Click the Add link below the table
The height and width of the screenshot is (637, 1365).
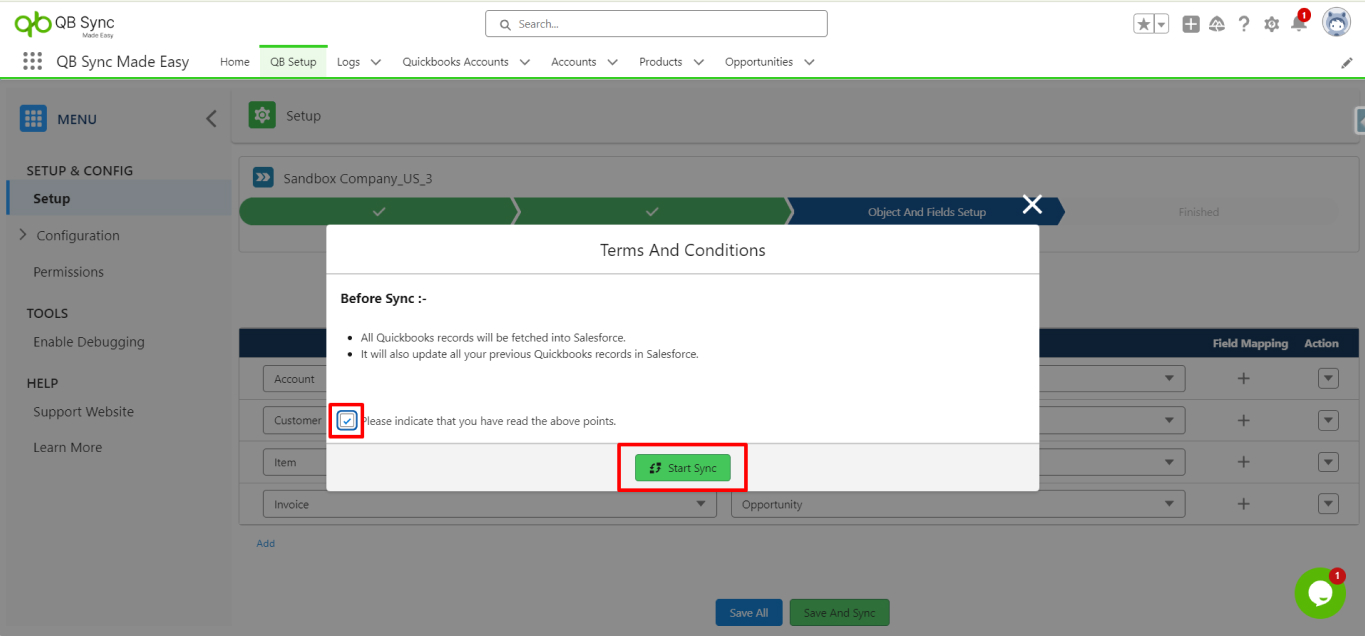pos(265,544)
